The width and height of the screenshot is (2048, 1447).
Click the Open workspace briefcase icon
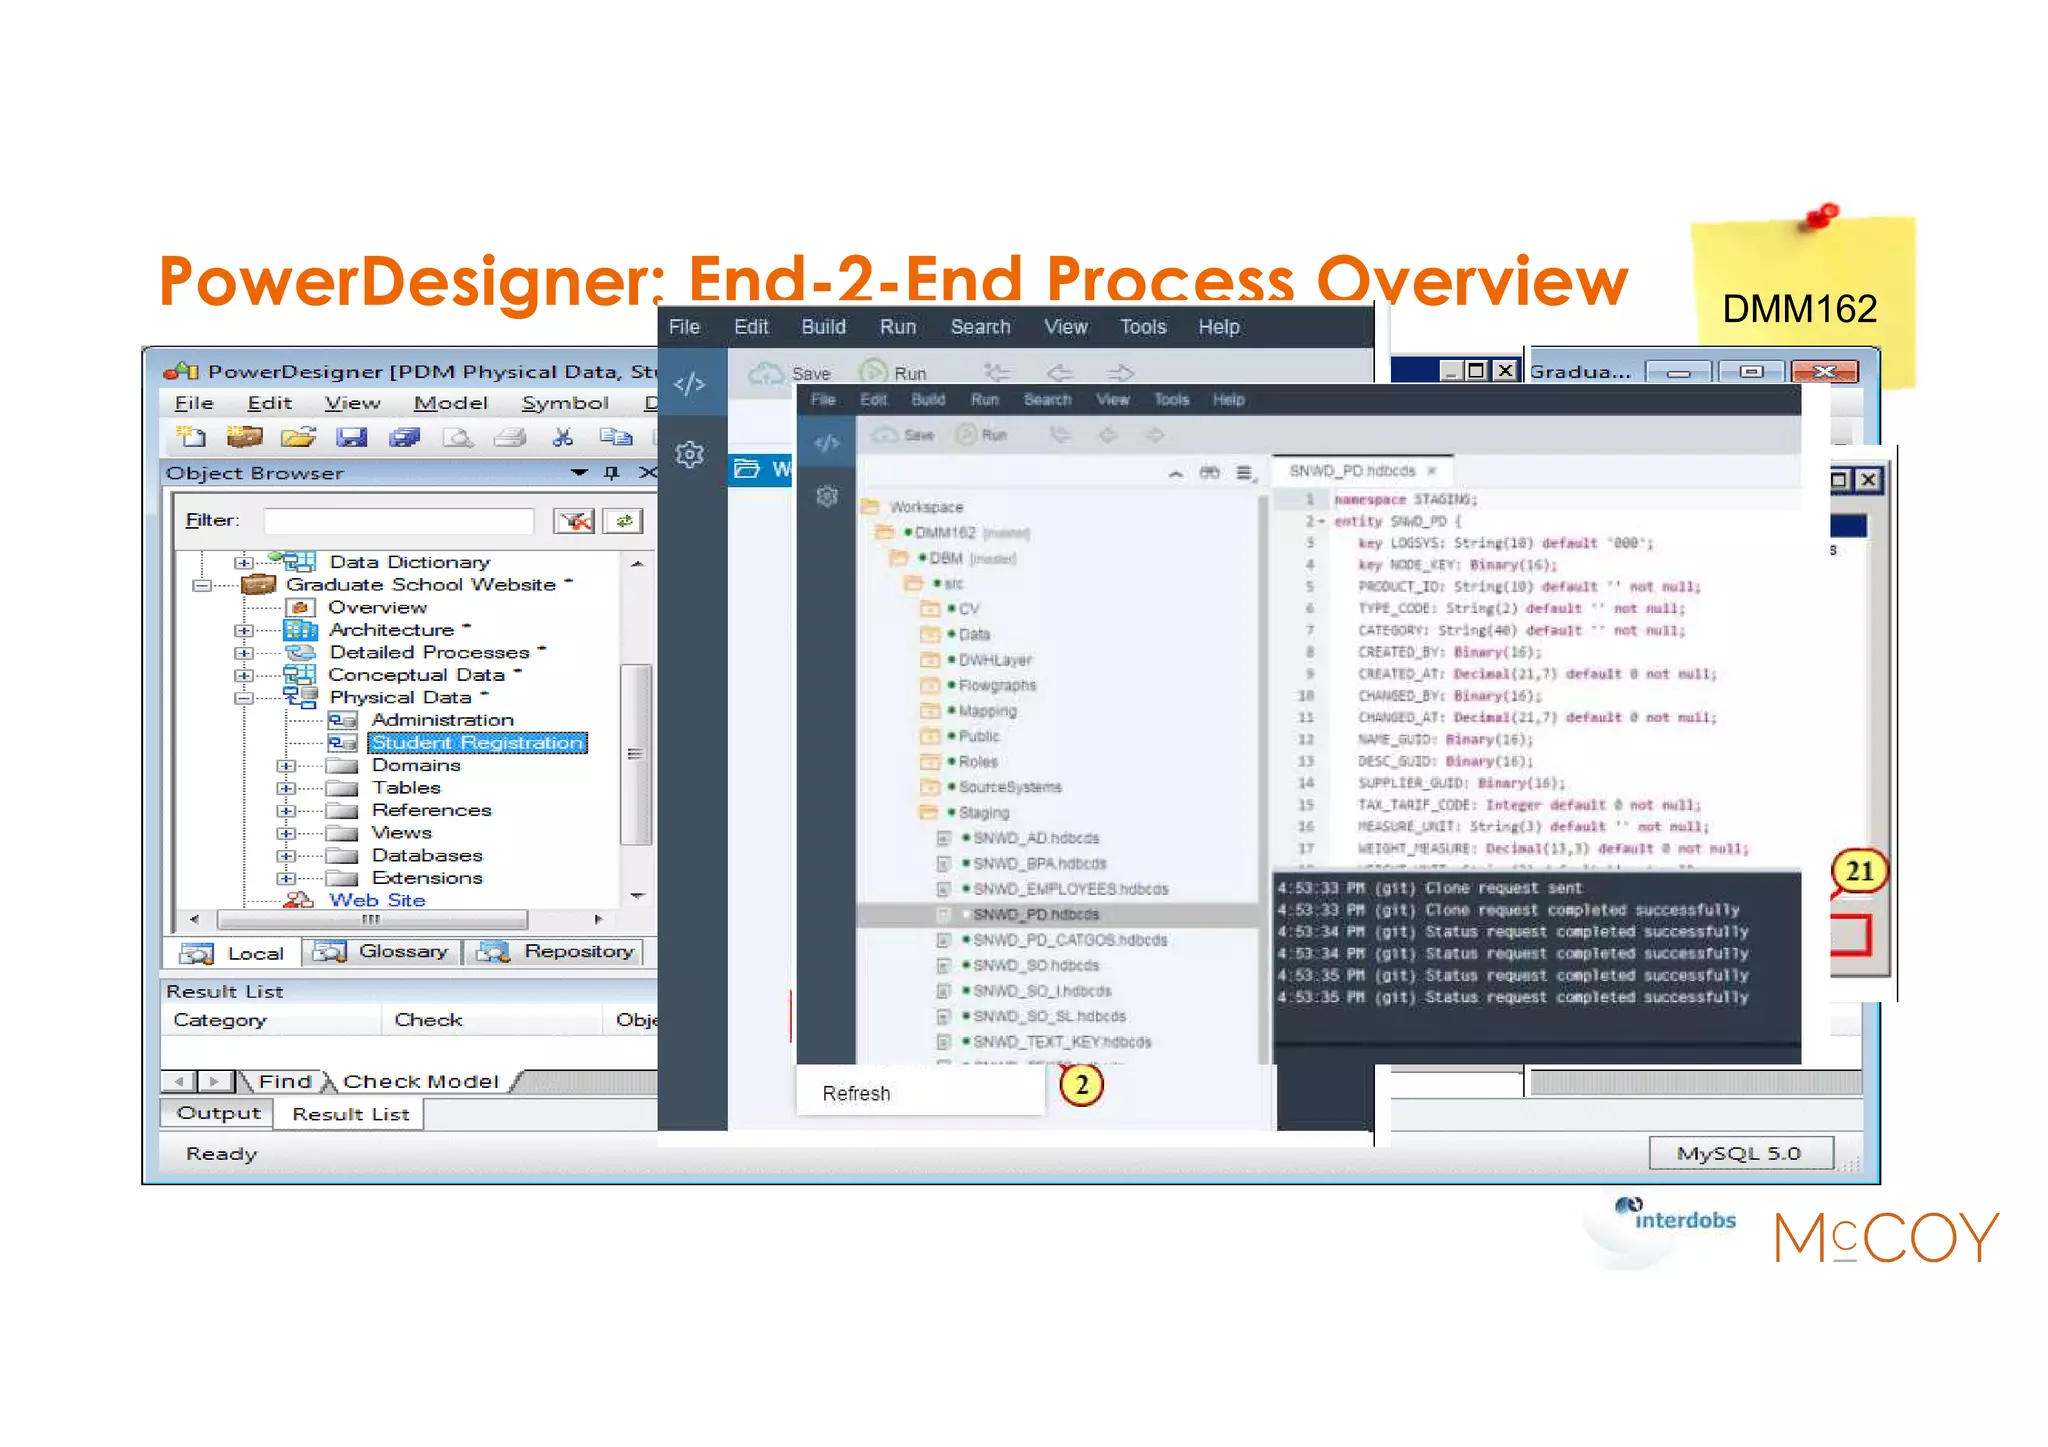[x=244, y=436]
